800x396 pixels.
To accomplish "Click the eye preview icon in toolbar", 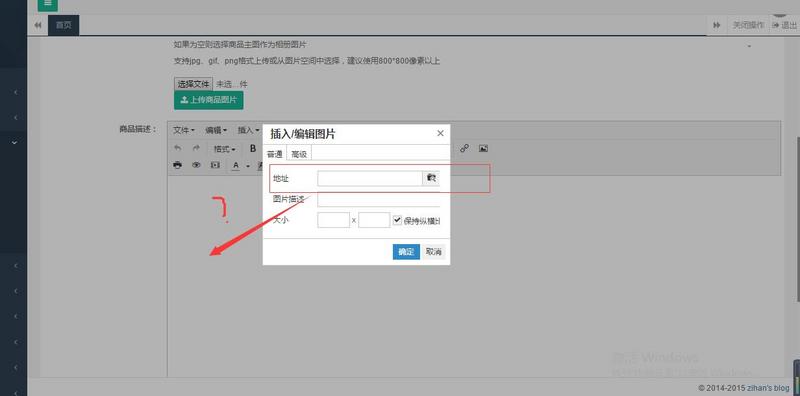I will 196,165.
